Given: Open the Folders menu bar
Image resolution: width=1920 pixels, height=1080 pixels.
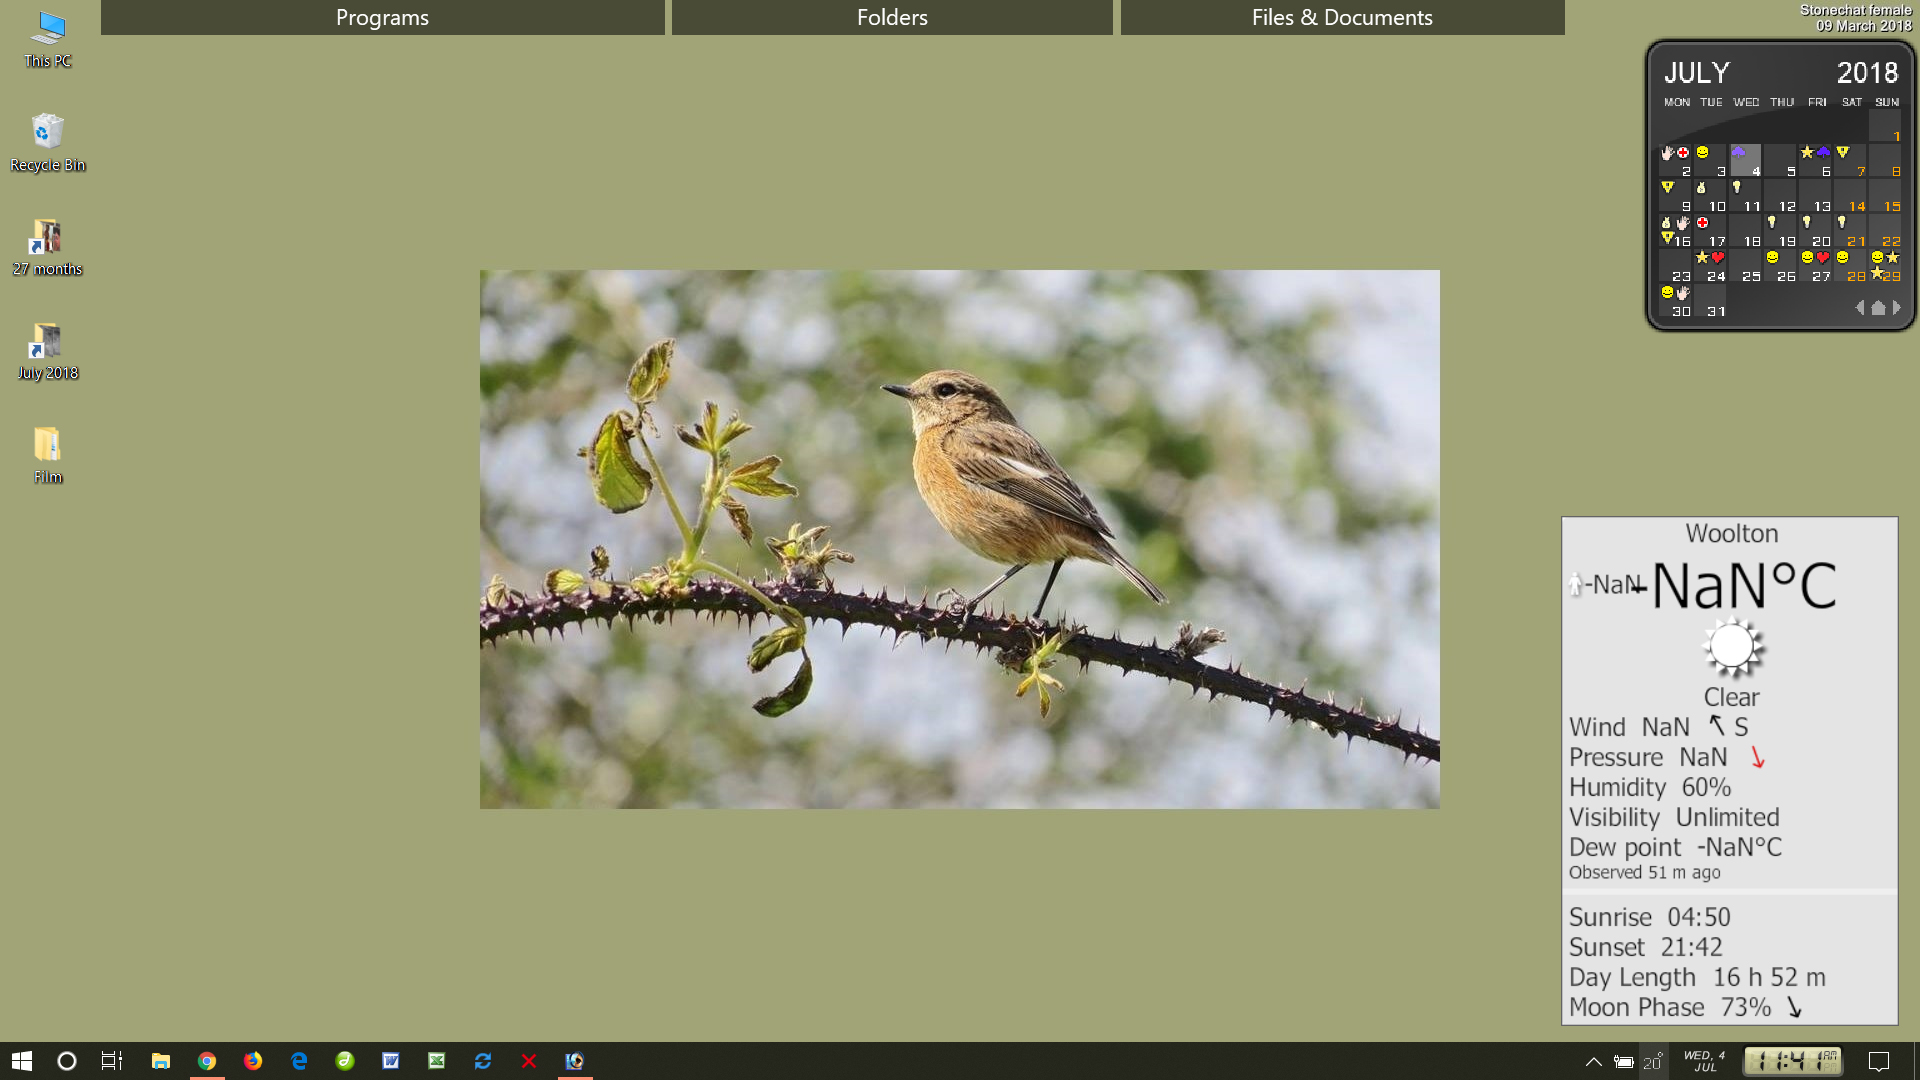Looking at the screenshot, I should coord(892,17).
